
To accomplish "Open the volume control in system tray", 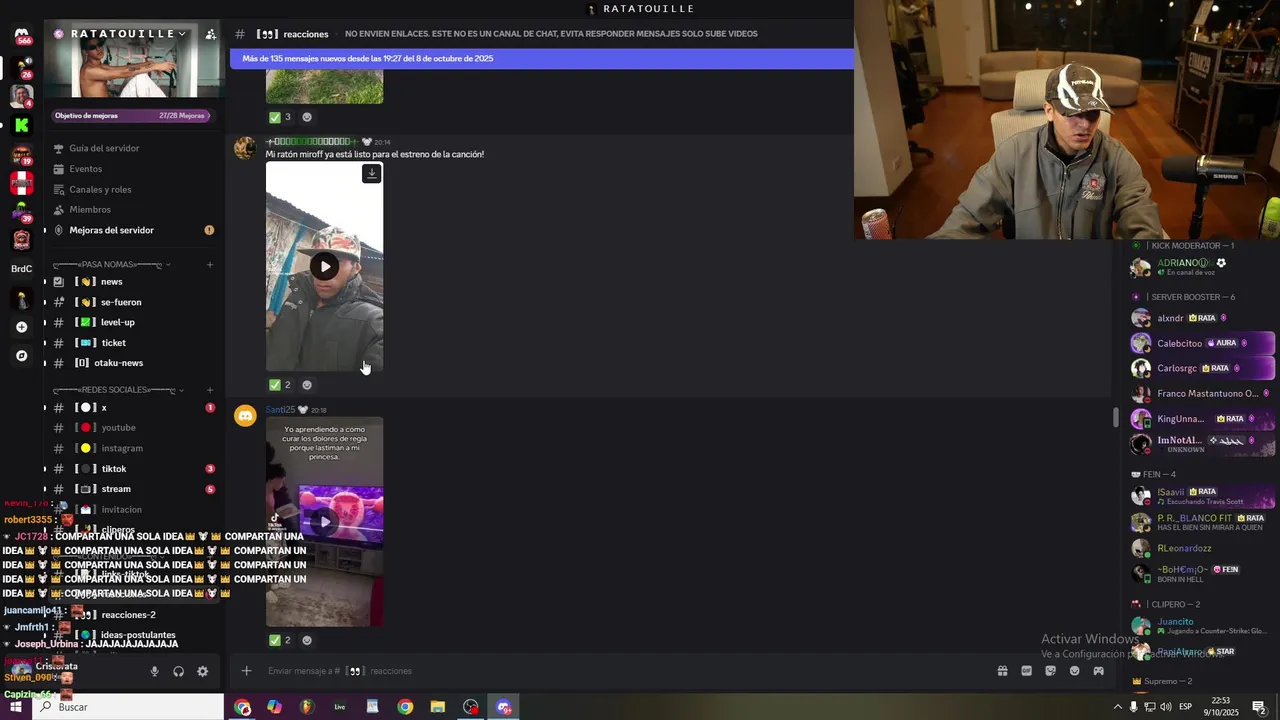I will pos(1165,707).
